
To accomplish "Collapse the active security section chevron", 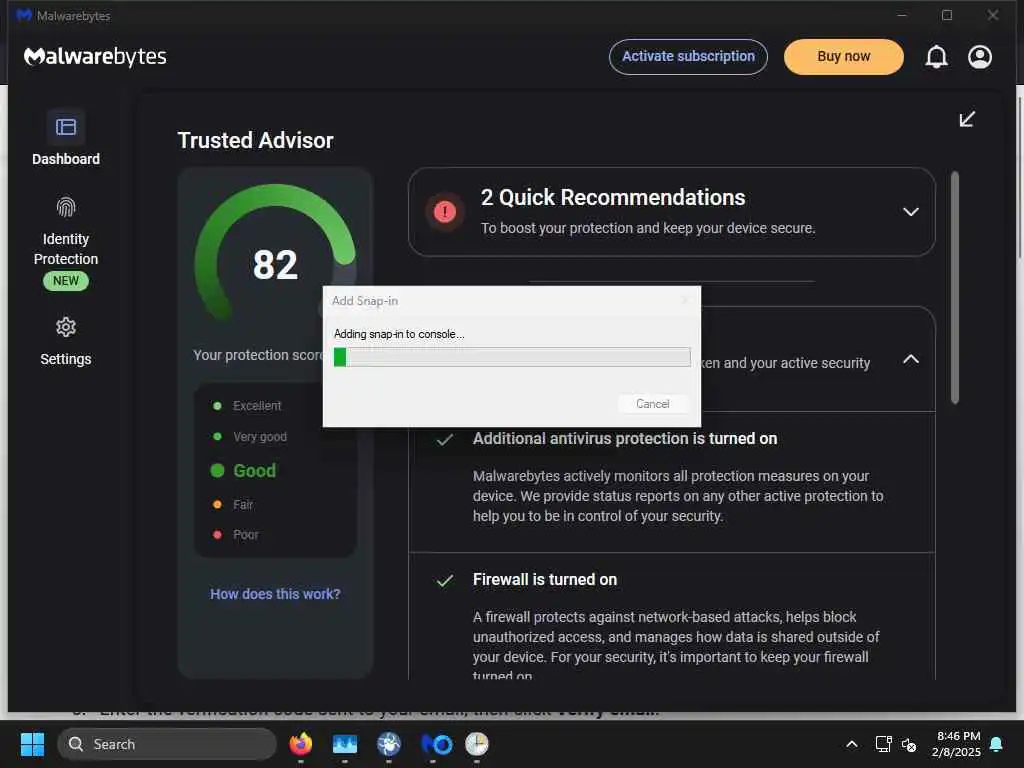I will click(x=910, y=359).
